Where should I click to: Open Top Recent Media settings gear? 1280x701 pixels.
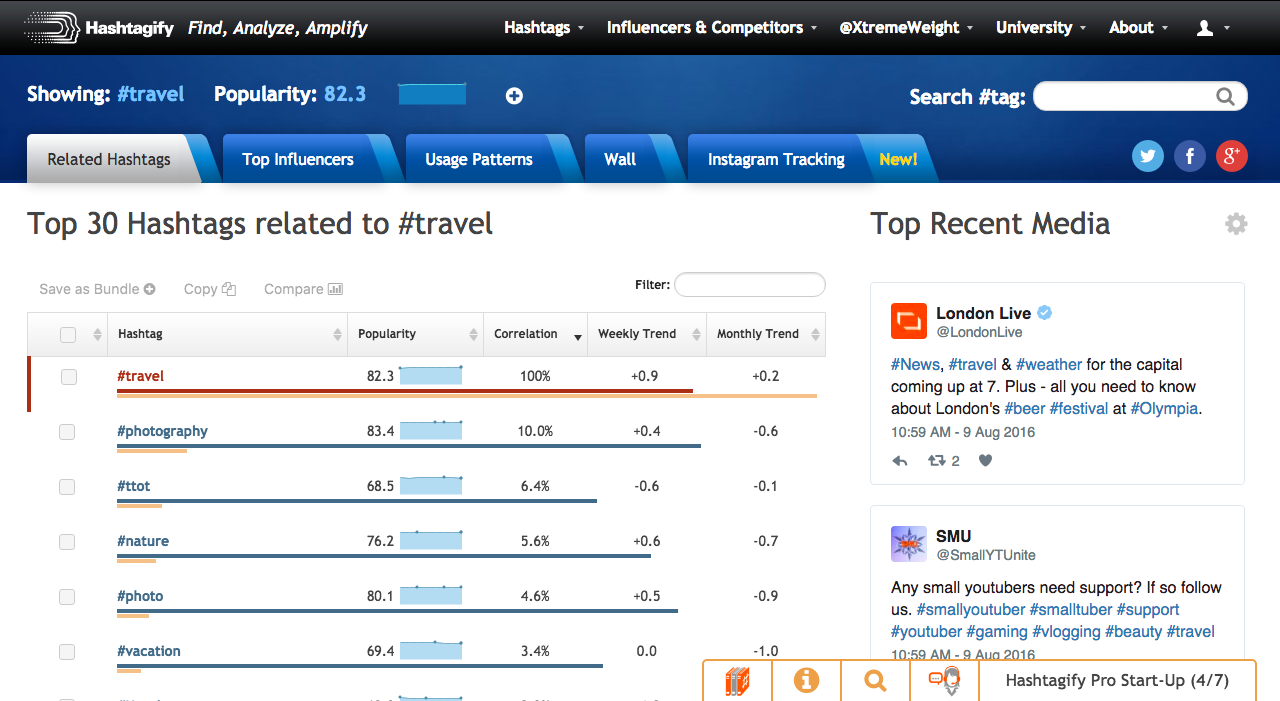coord(1237,223)
